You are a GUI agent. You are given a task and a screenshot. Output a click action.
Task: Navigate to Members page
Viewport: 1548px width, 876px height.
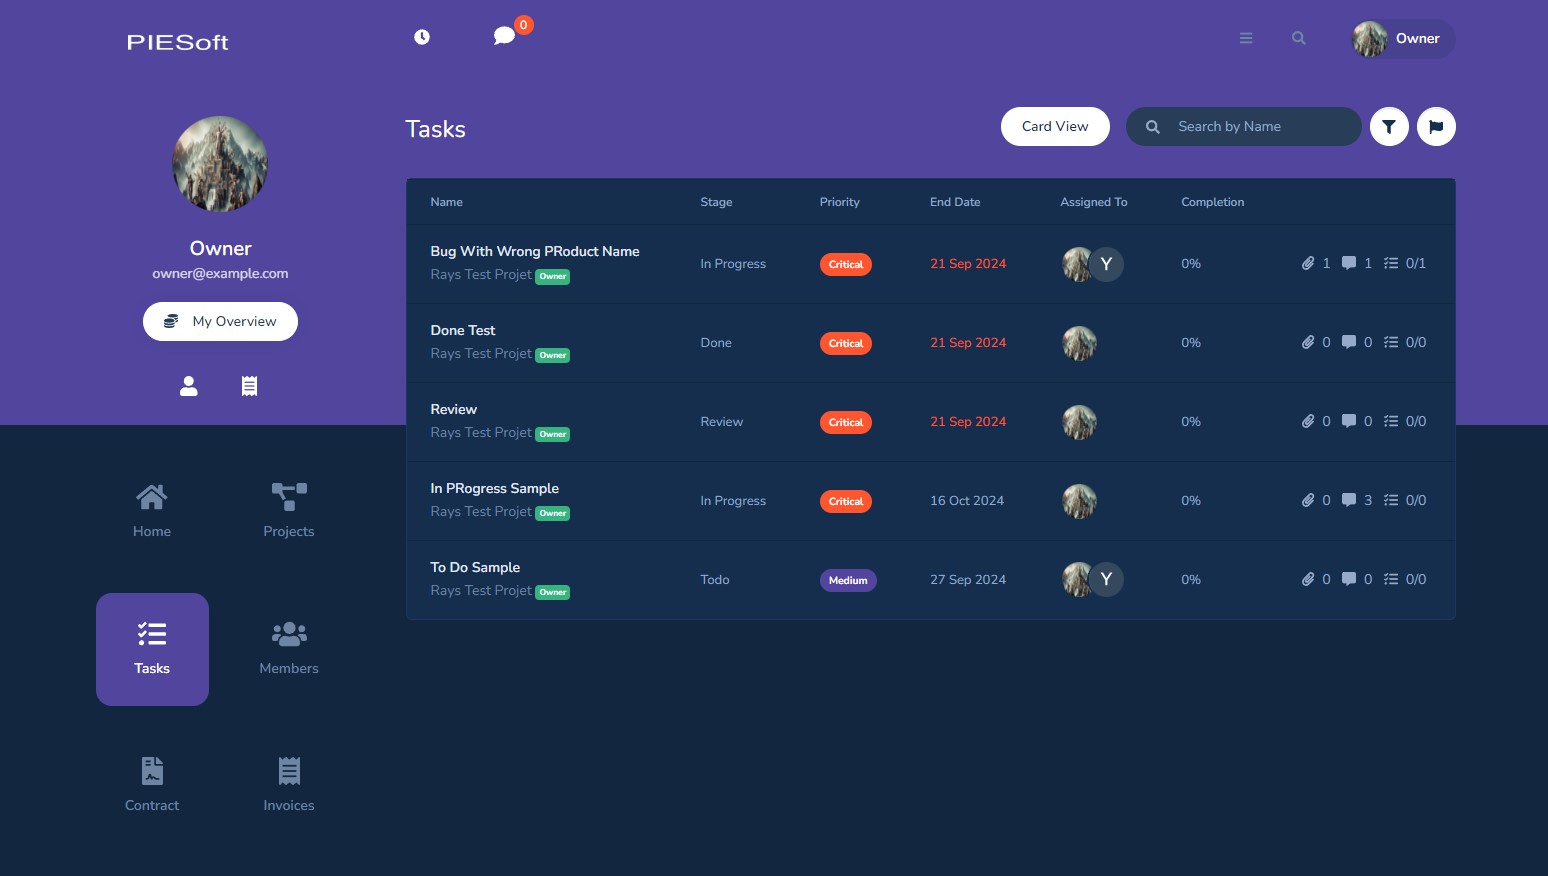tap(289, 648)
